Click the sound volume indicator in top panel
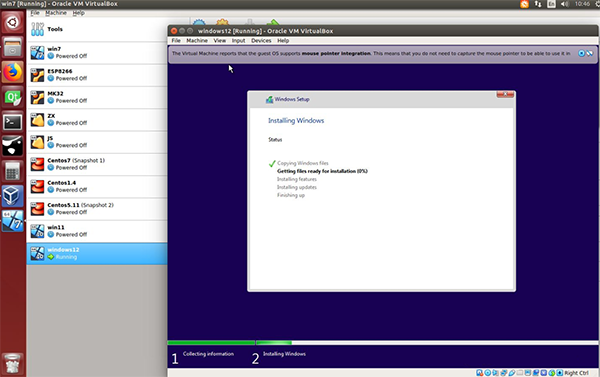600x377 pixels. point(565,4)
